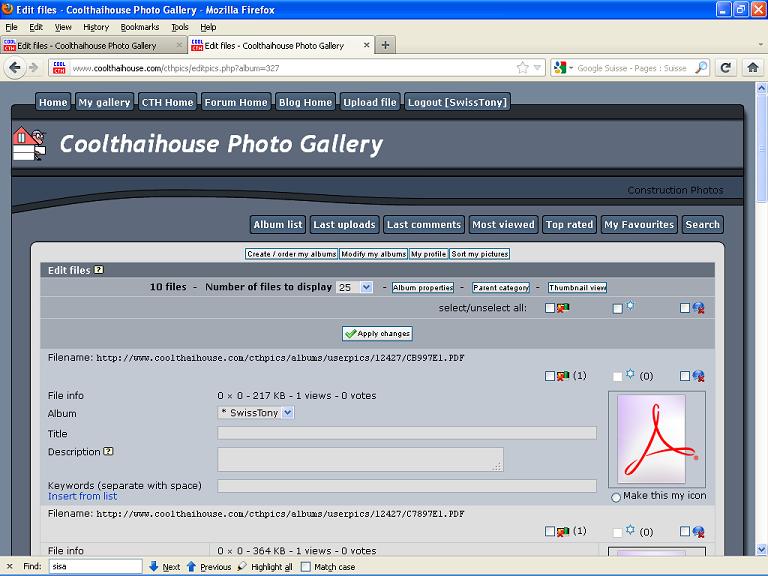Click the Title input field
Screen dimensions: 768x576
(x=406, y=433)
